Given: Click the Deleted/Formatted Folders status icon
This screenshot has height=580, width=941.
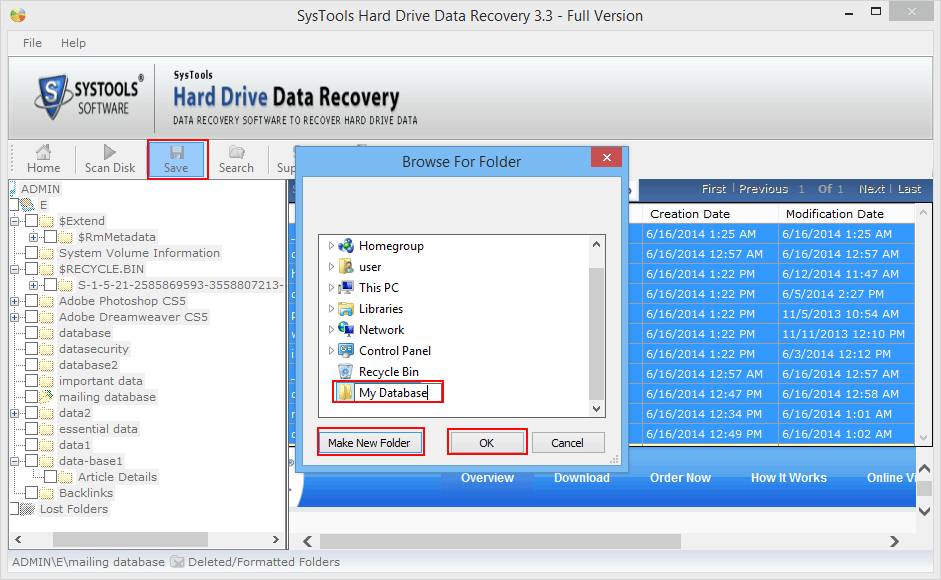Looking at the screenshot, I should click(177, 562).
